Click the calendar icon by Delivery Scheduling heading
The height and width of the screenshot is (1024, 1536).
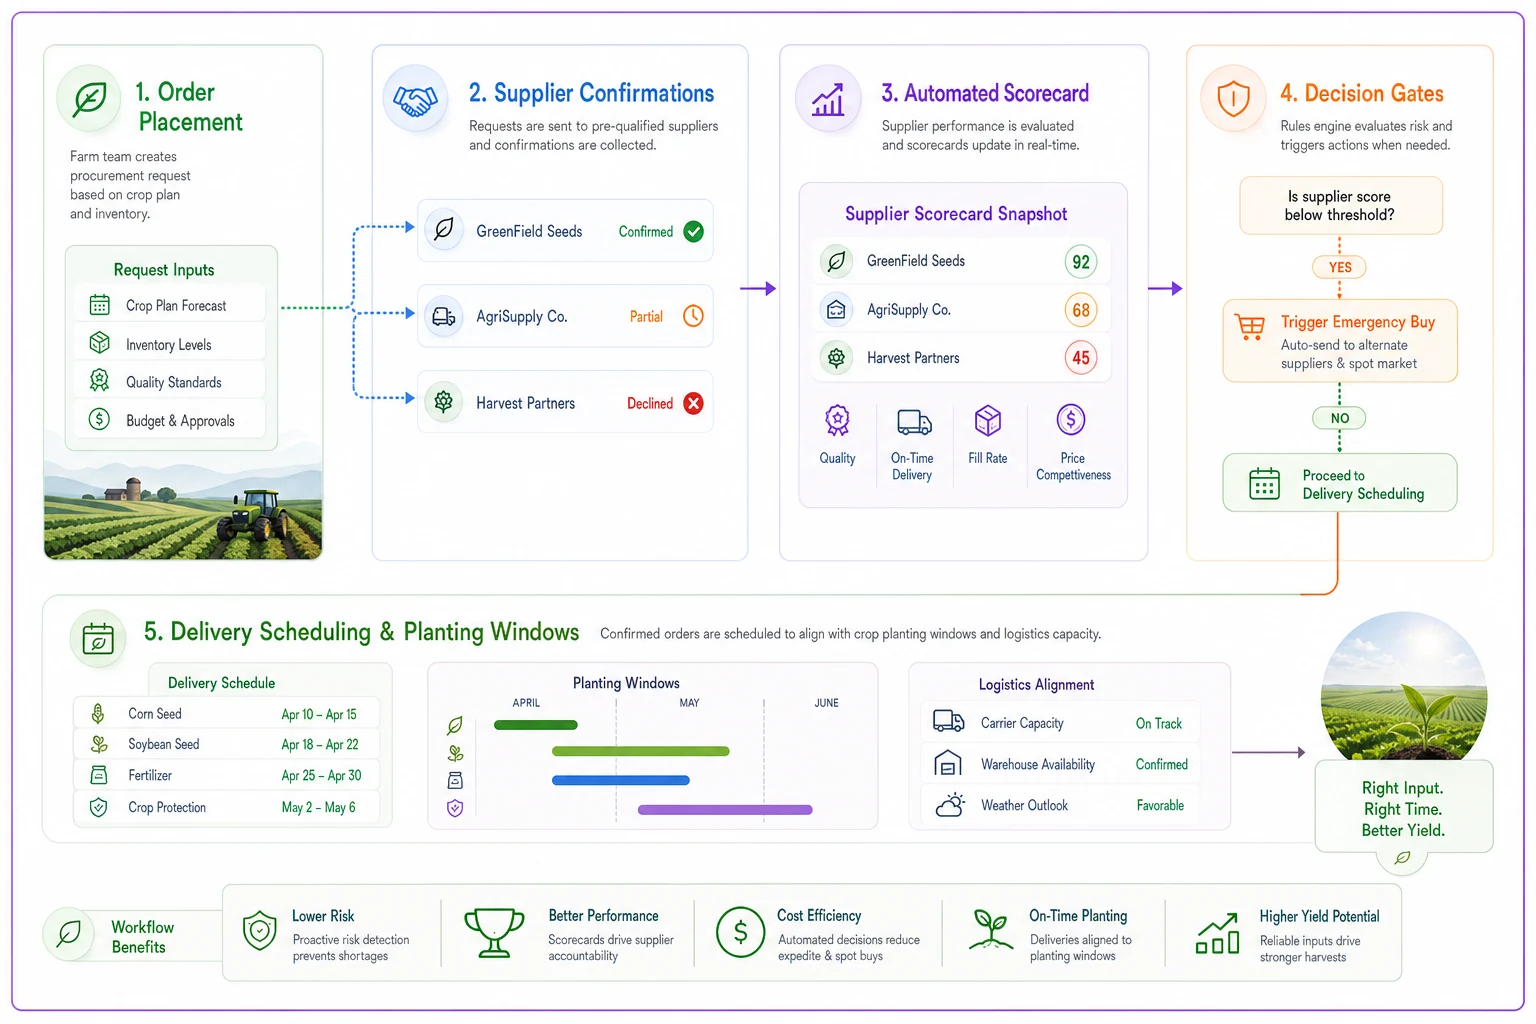[x=98, y=638]
